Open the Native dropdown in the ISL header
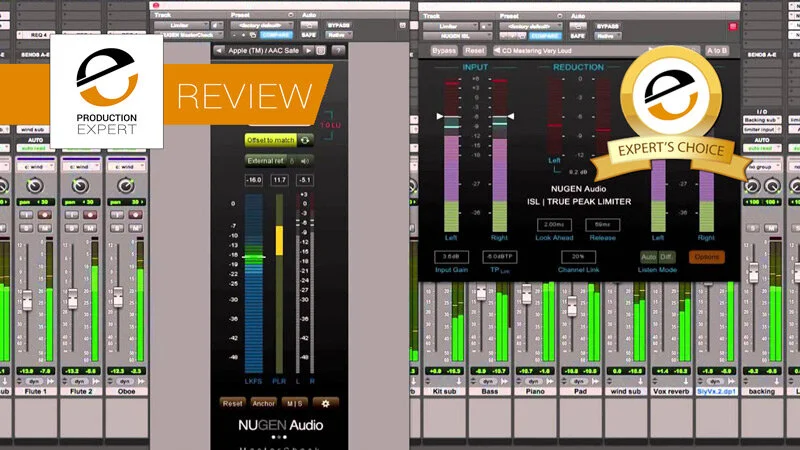Screen dimensions: 800x450 [x=608, y=36]
